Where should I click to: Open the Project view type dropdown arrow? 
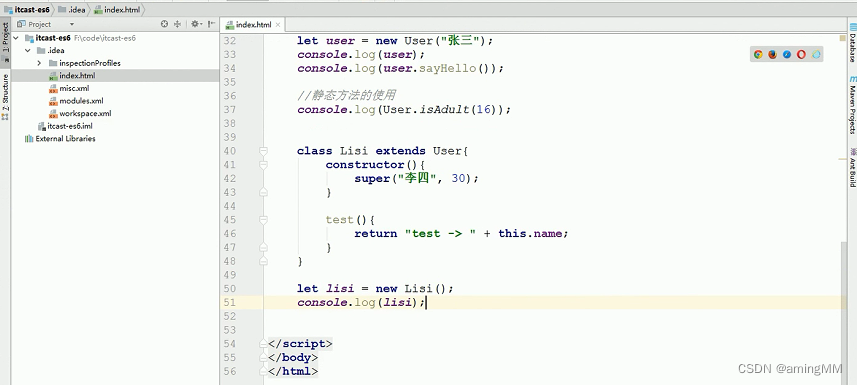point(72,25)
